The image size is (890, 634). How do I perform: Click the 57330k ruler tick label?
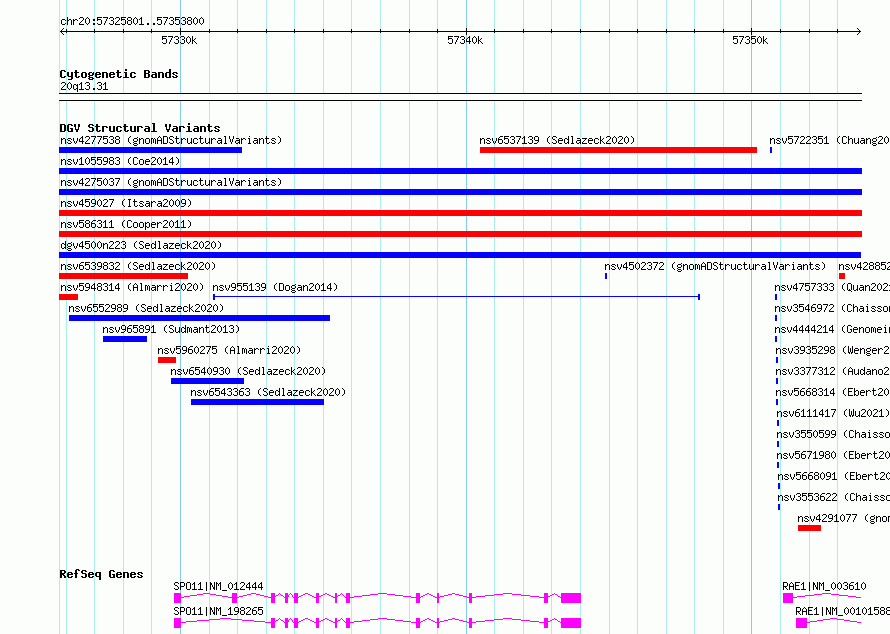(179, 40)
